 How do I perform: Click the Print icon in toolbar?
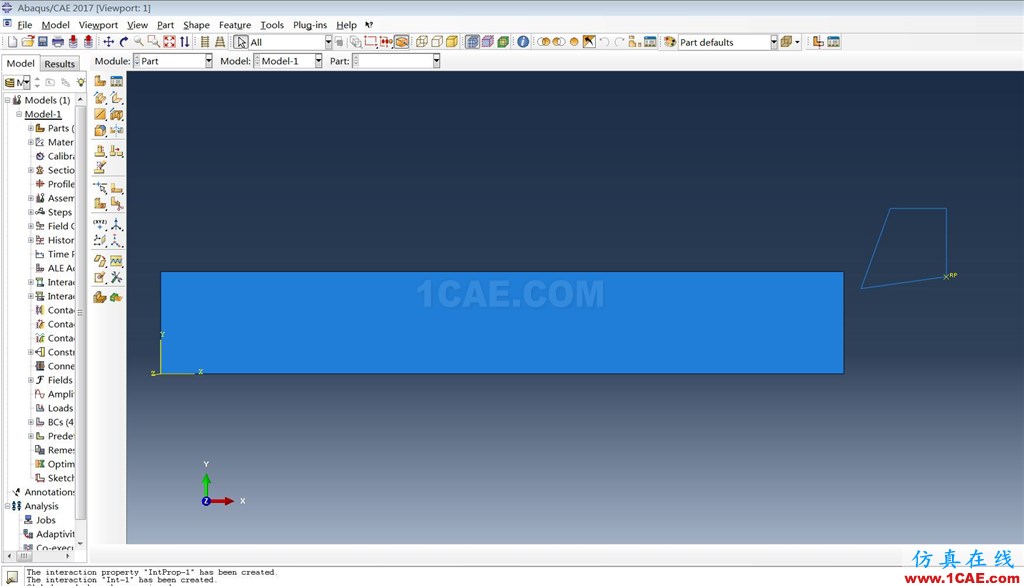pyautogui.click(x=58, y=42)
